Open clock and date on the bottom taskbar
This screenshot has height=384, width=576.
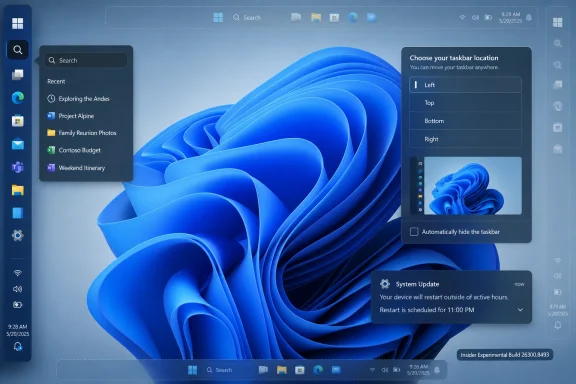[418, 370]
